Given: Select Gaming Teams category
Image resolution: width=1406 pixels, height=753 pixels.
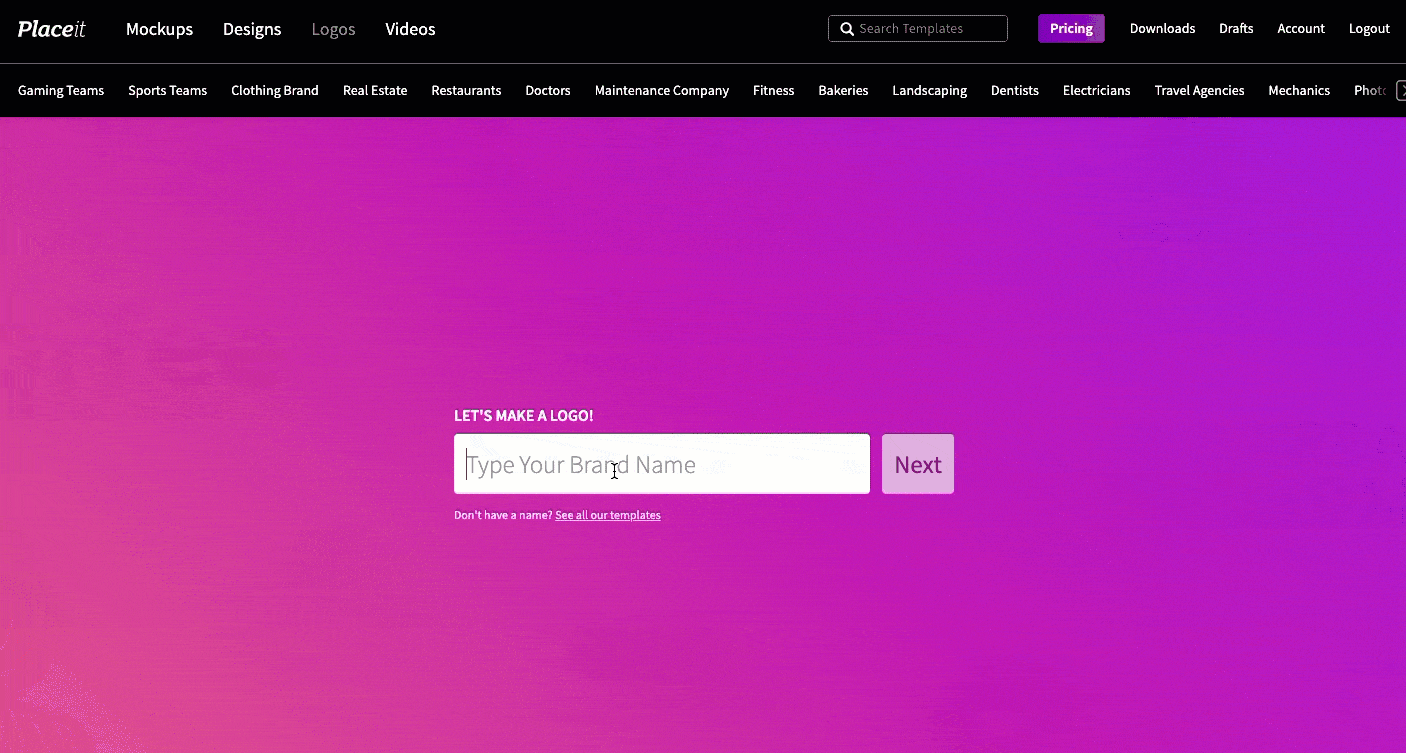Looking at the screenshot, I should 61,90.
